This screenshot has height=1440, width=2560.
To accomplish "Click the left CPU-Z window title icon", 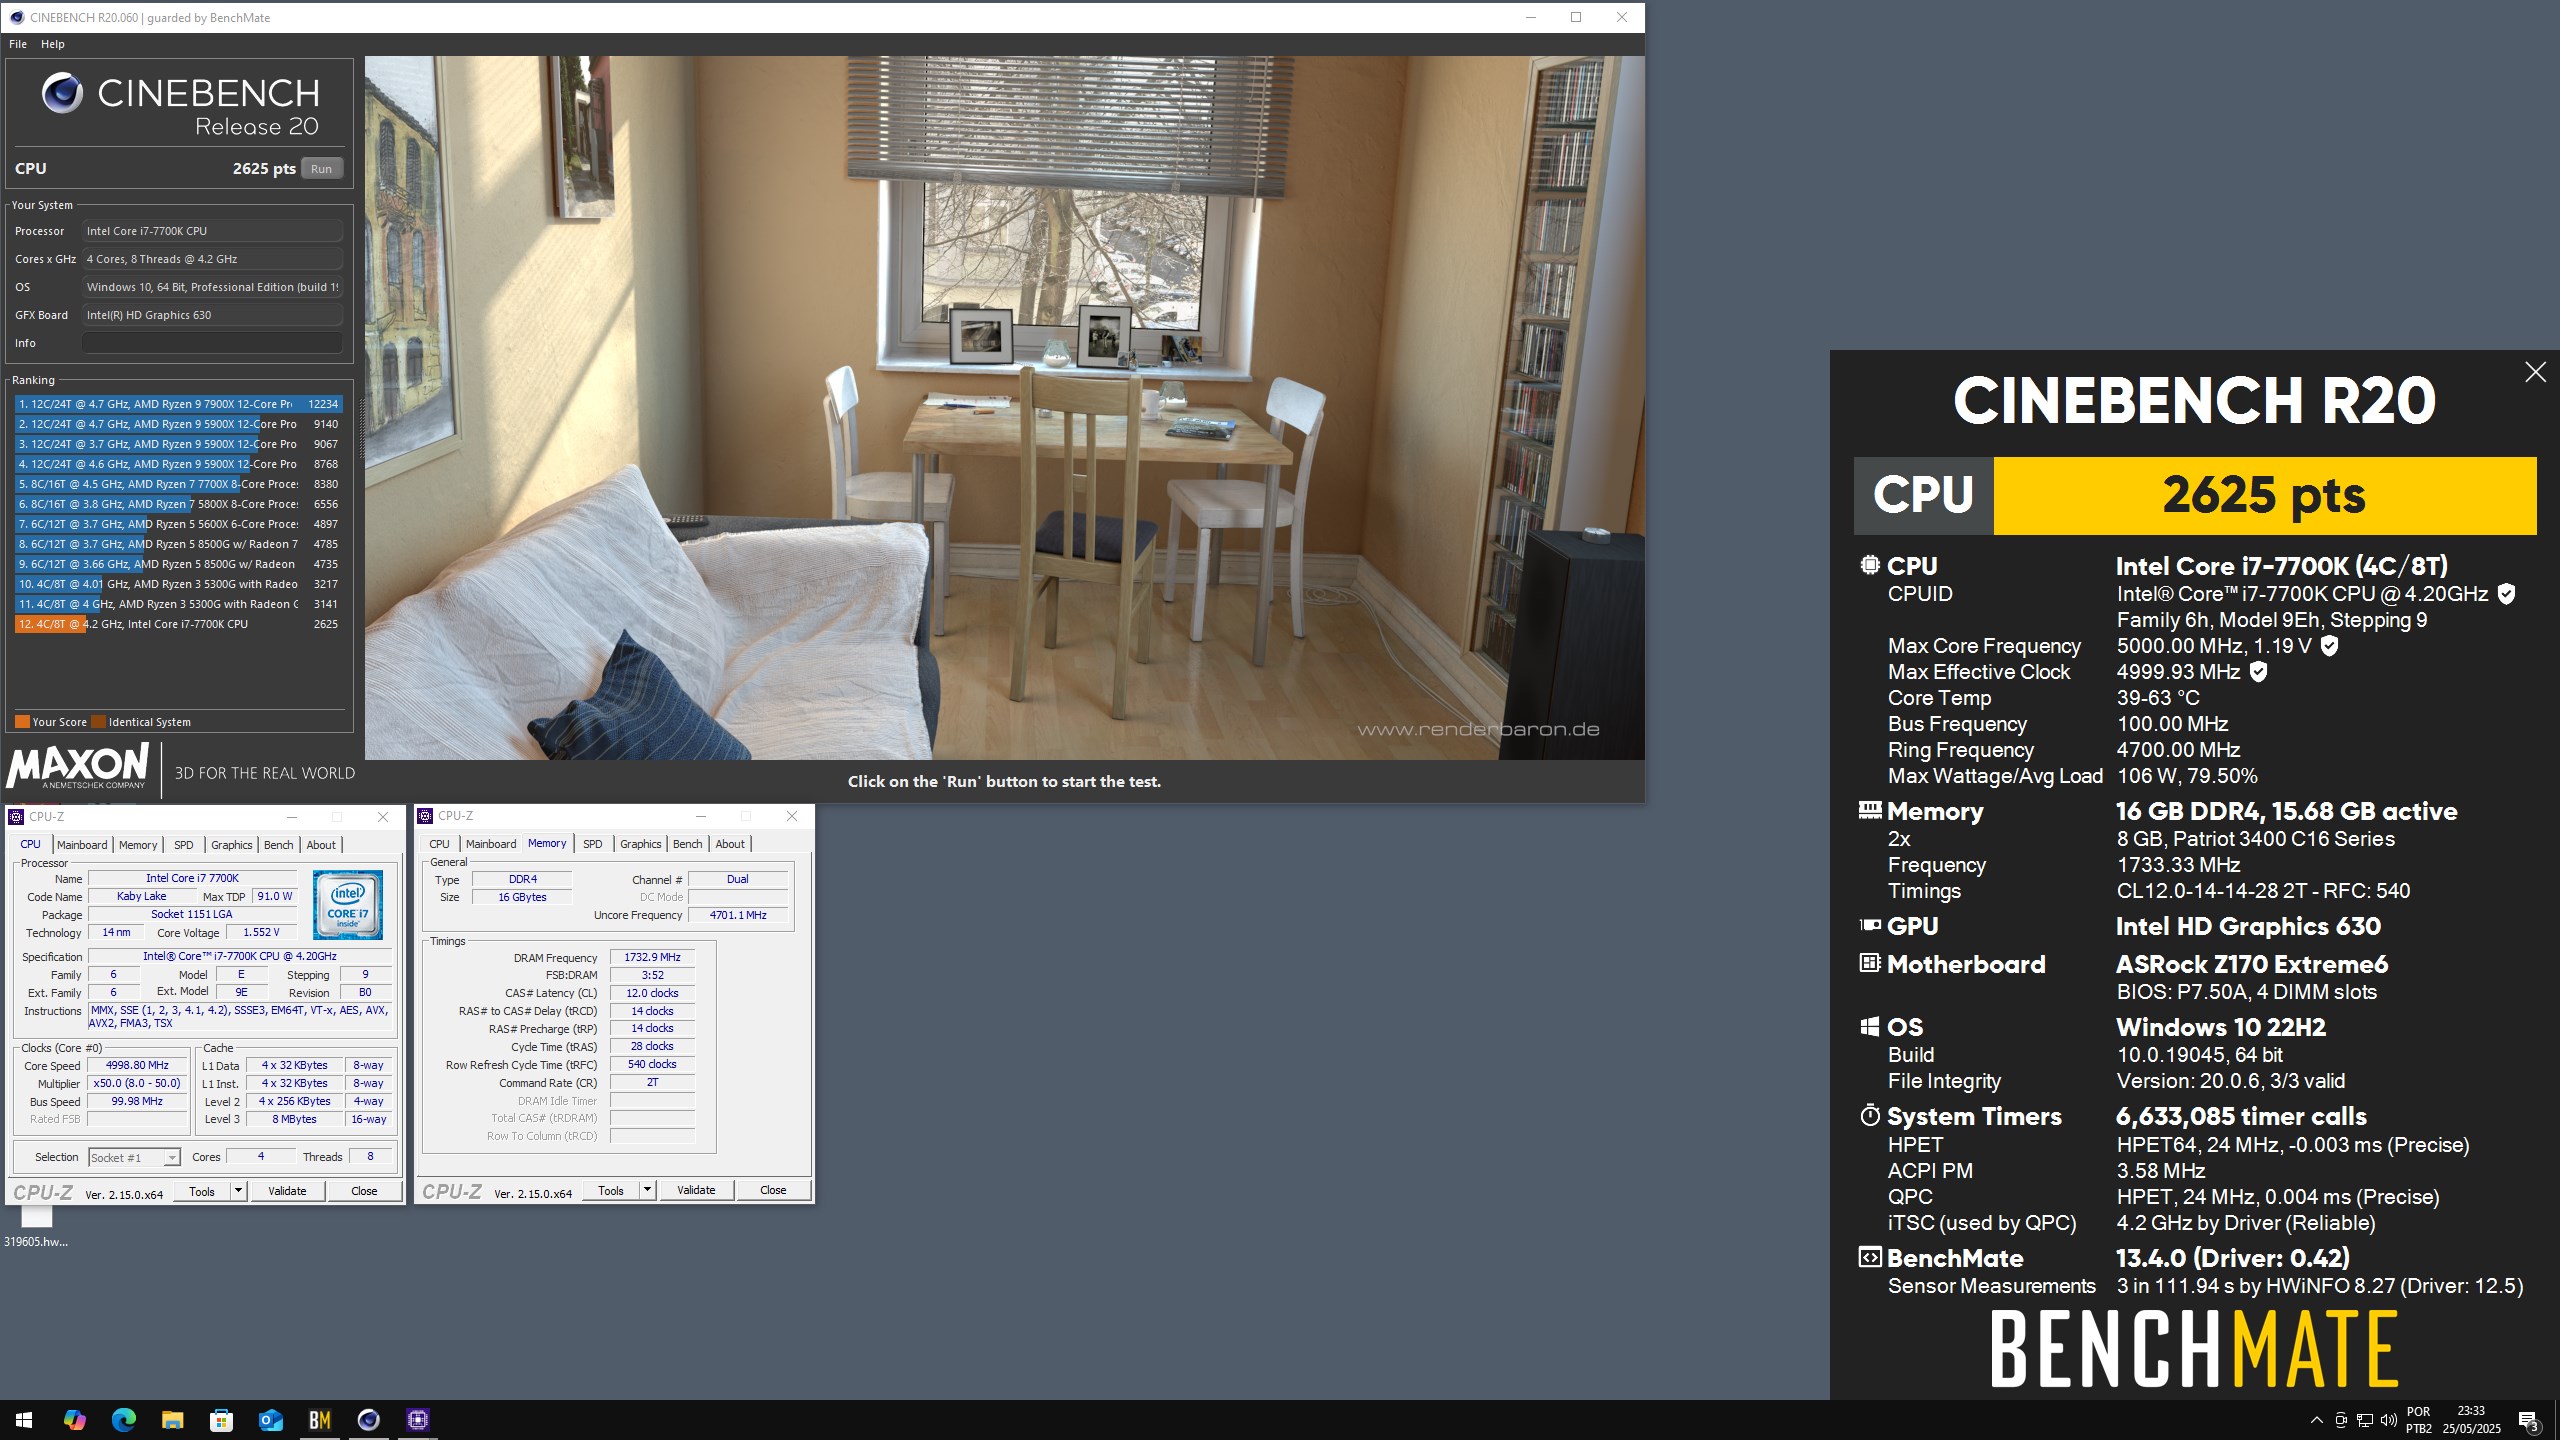I will click(16, 816).
